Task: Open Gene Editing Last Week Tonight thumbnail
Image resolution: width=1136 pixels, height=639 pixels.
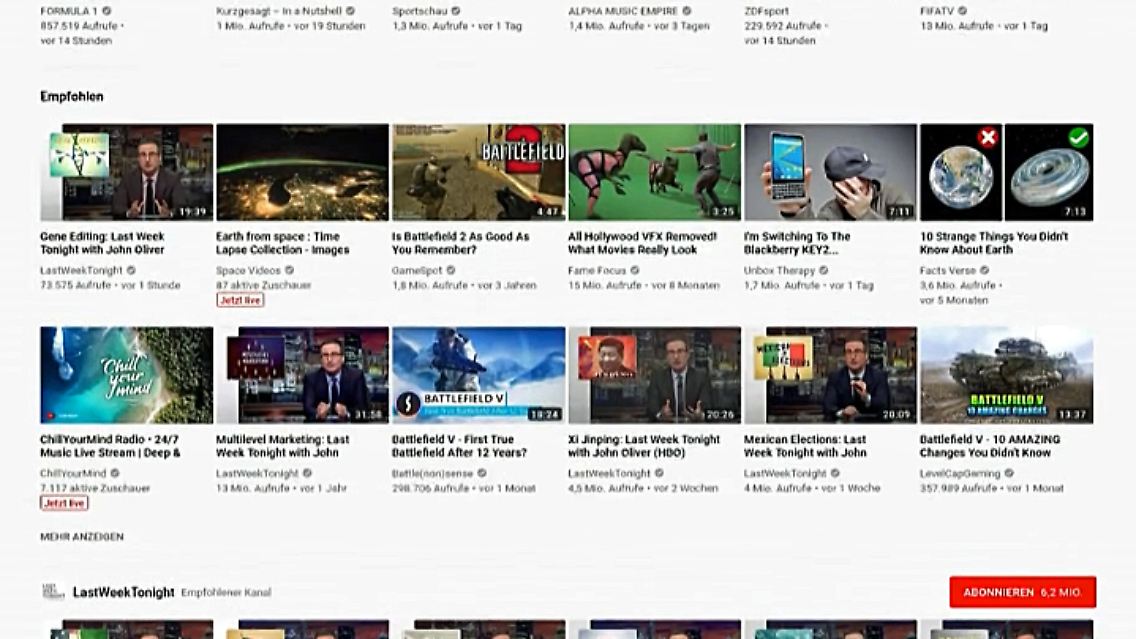Action: point(127,172)
